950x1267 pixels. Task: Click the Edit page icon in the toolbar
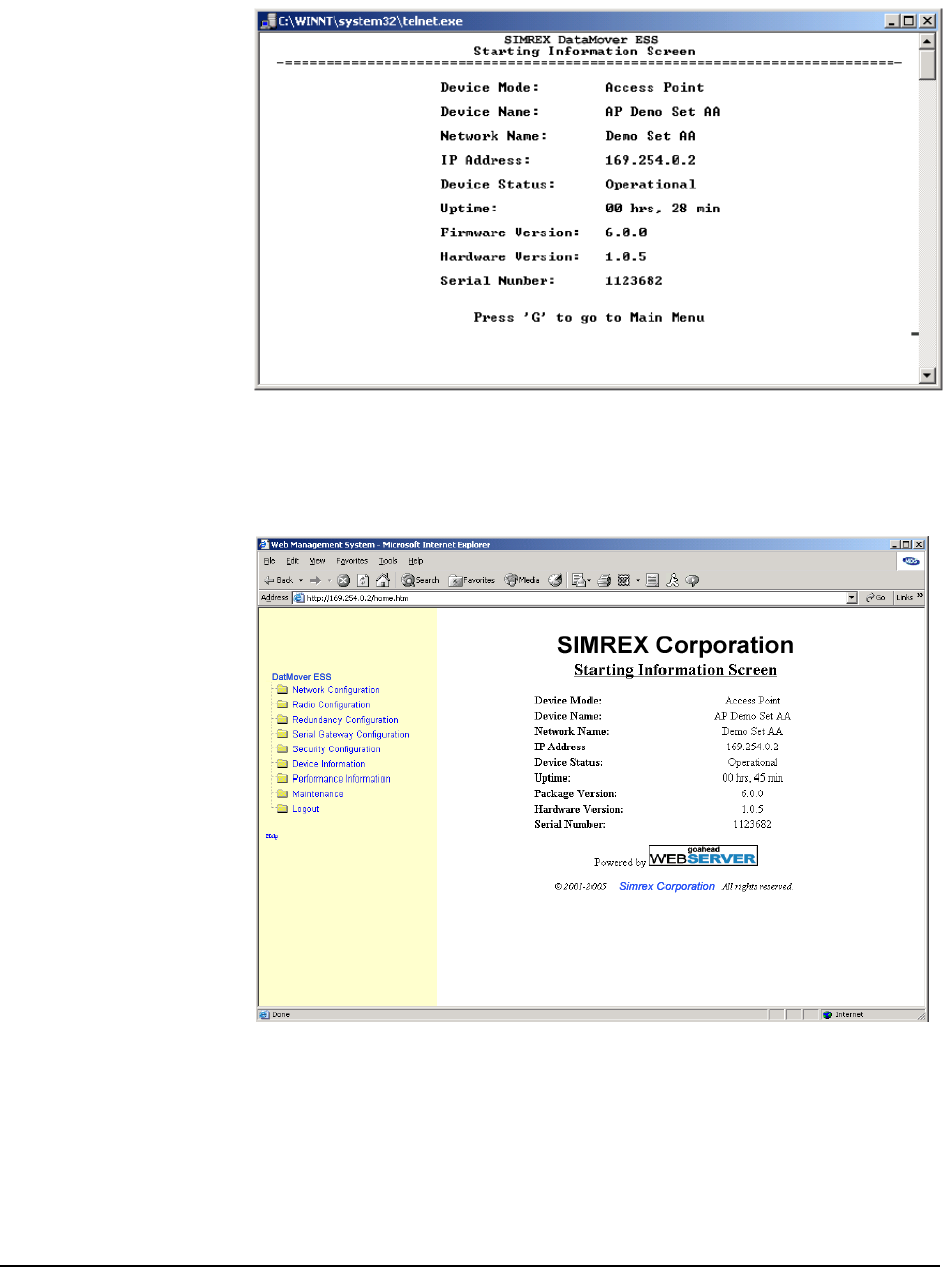pyautogui.click(x=624, y=580)
